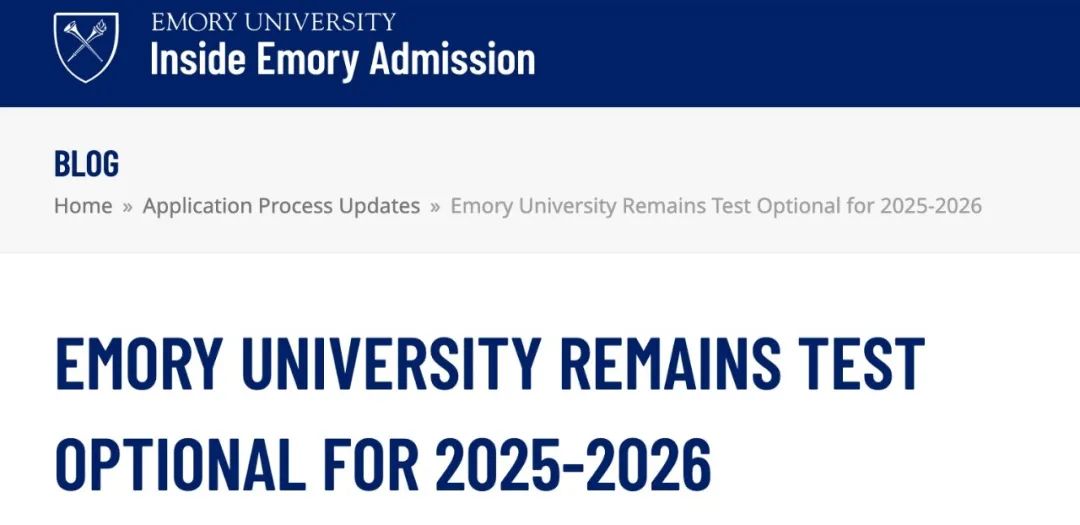Open Application Process Updates breadcrumb
The image size is (1080, 525).
pyautogui.click(x=281, y=205)
